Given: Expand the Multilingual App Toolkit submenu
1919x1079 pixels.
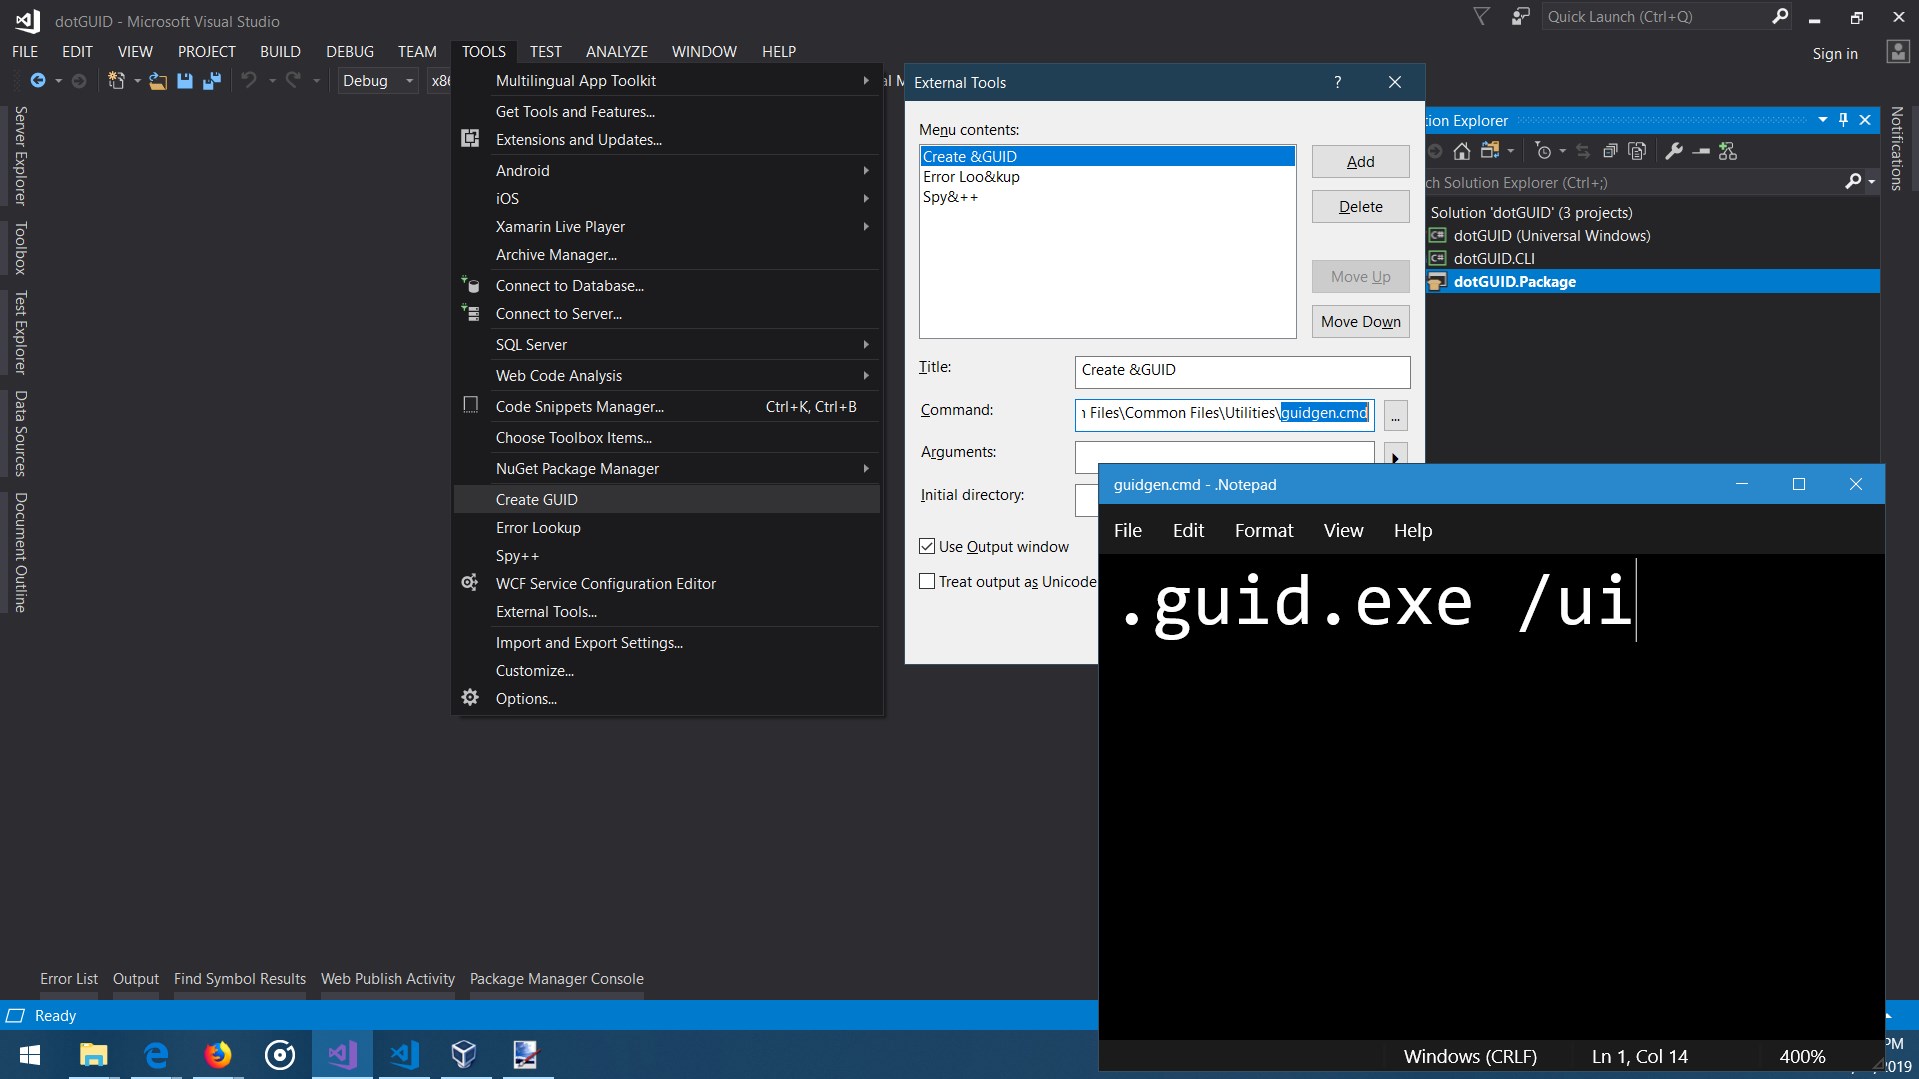Looking at the screenshot, I should point(866,80).
